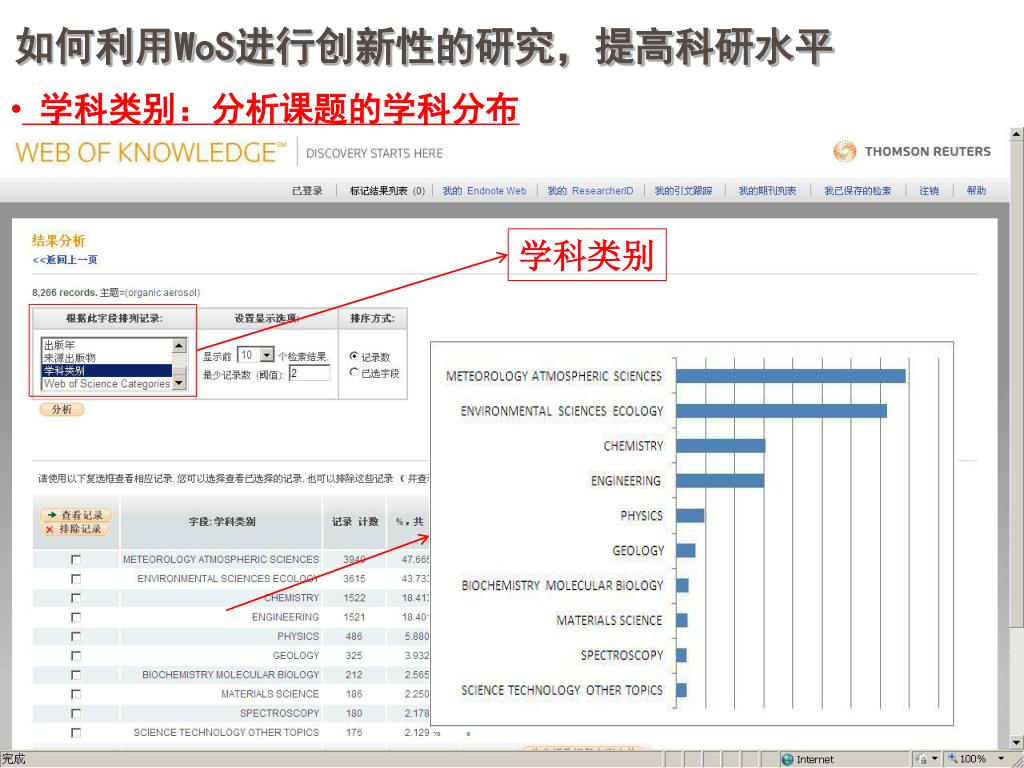Click the Thomson Reuters logo
Image resolution: width=1024 pixels, height=768 pixels.
pyautogui.click(x=912, y=152)
